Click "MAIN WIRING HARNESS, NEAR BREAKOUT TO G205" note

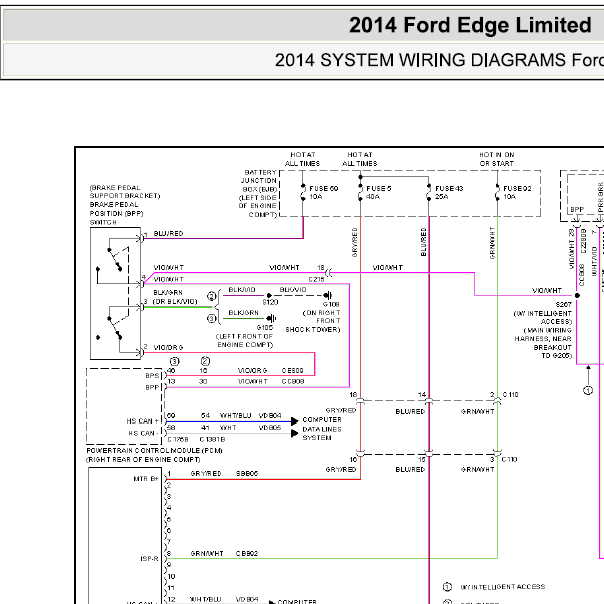click(x=543, y=343)
